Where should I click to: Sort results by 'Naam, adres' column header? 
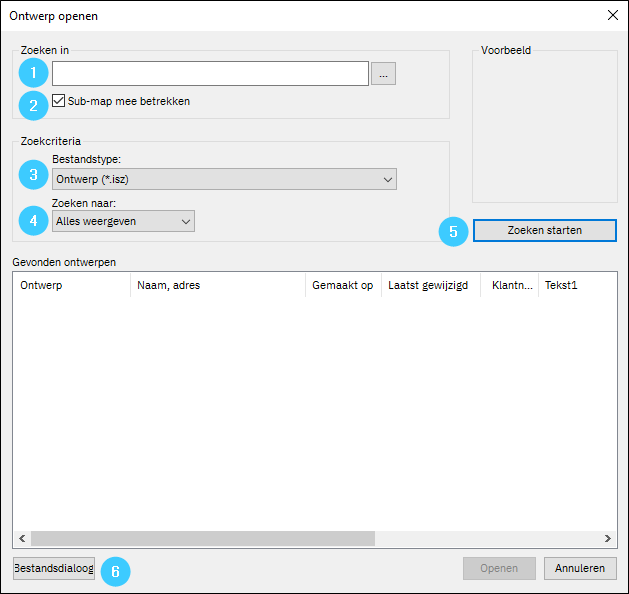click(x=218, y=285)
